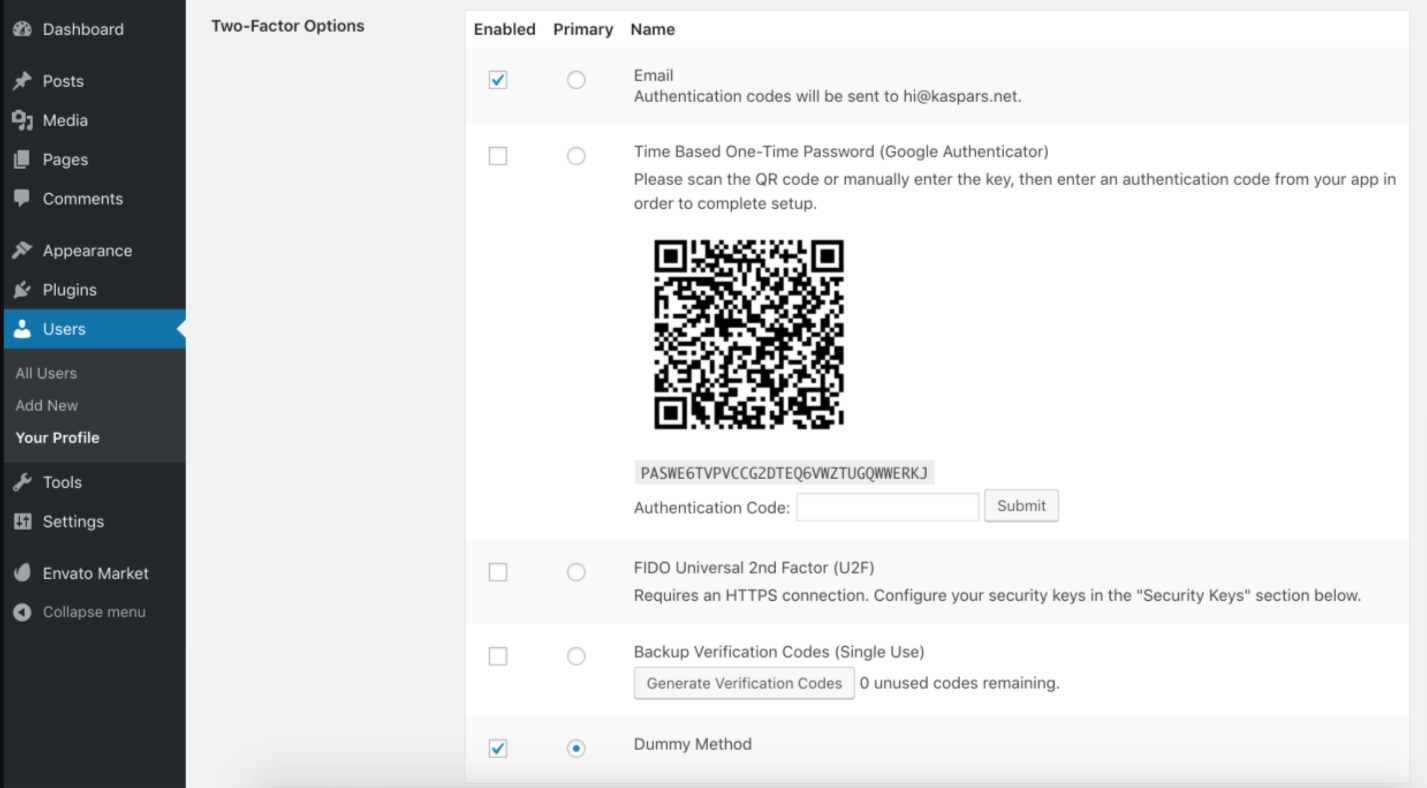This screenshot has height=788, width=1427.
Task: Click the Primary column header
Action: pos(583,29)
